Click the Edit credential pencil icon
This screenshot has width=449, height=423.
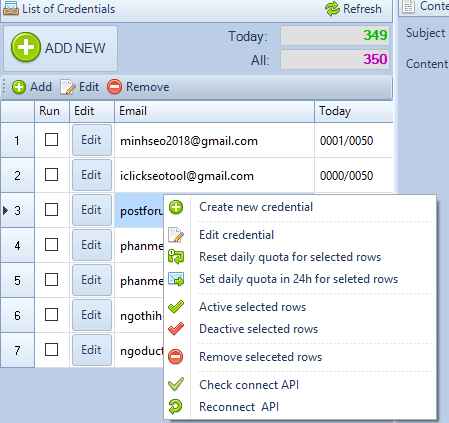click(176, 235)
